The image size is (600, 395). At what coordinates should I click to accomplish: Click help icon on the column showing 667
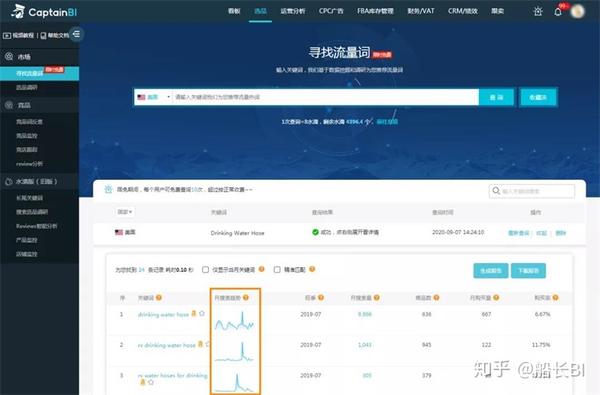click(x=496, y=297)
